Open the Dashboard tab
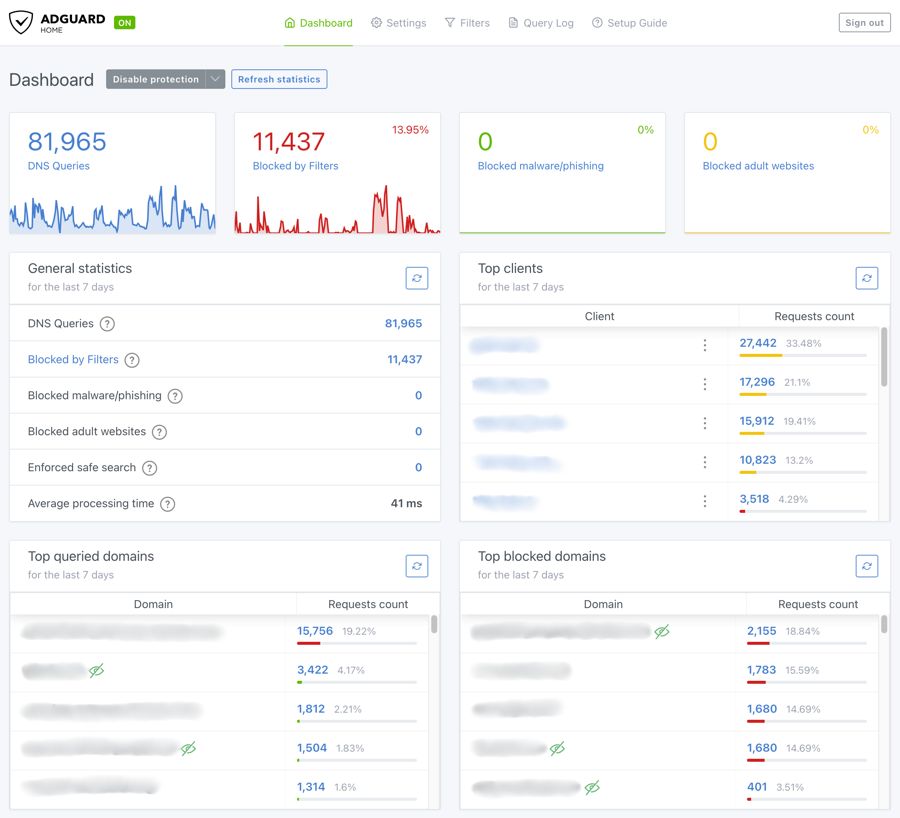Screen dimensions: 900x818 pos(319,23)
